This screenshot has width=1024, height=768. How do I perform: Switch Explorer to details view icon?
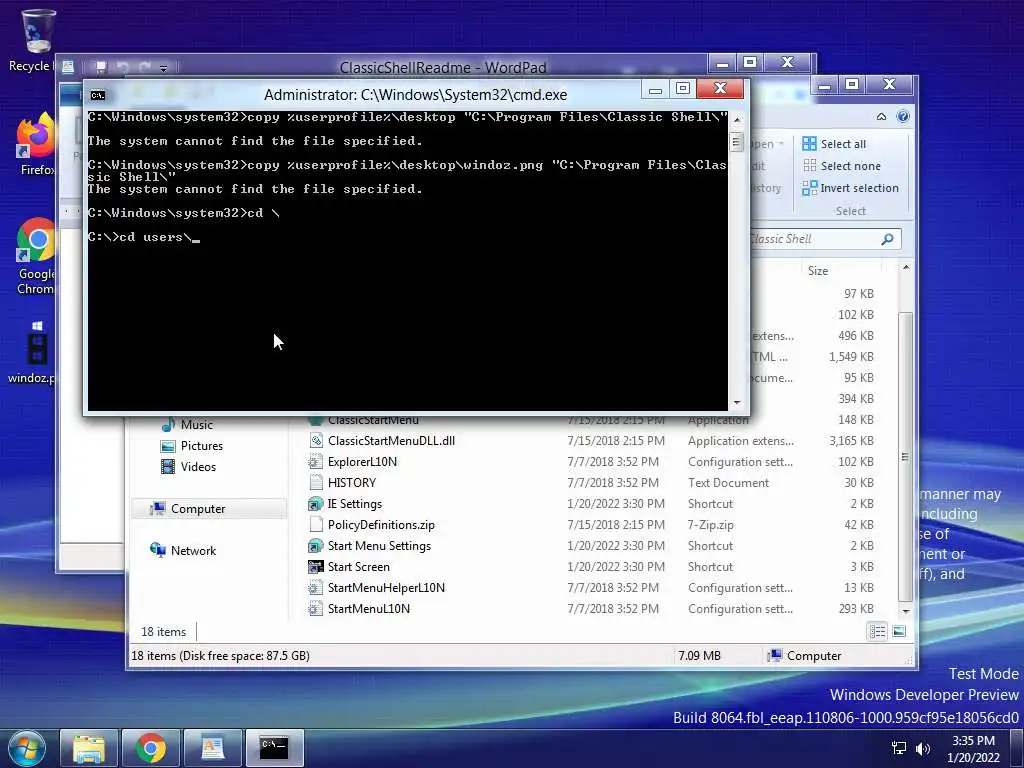pos(877,632)
